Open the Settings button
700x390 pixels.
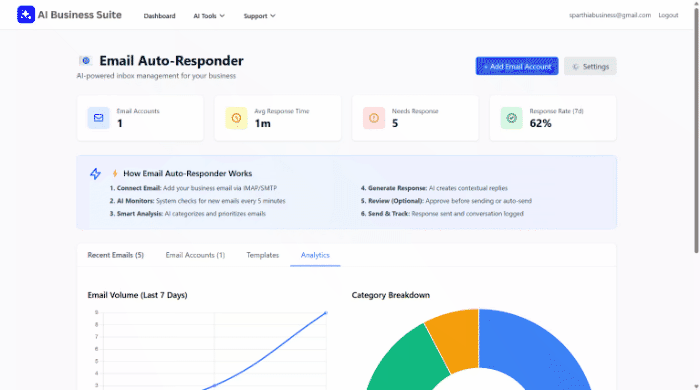pyautogui.click(x=590, y=66)
